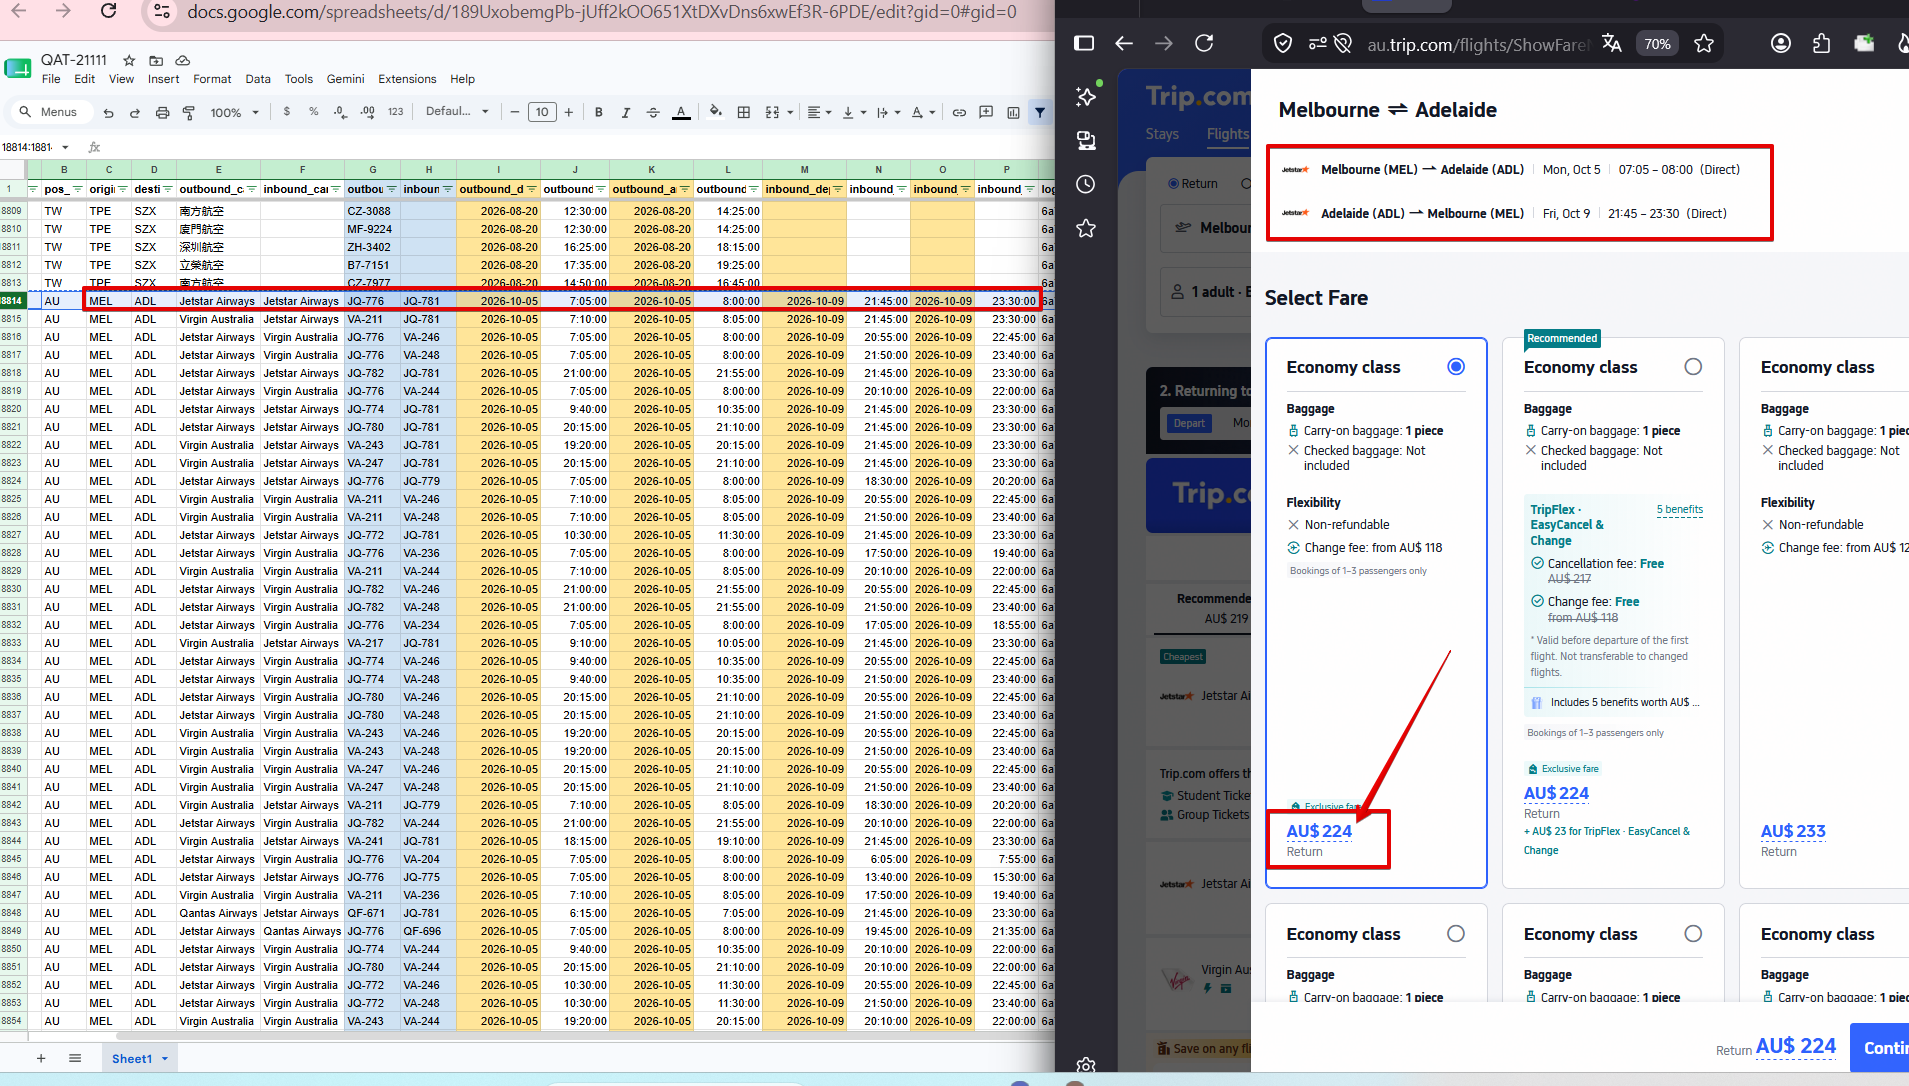The image size is (1909, 1086).
Task: Open the Data menu in Sheets
Action: tap(258, 79)
